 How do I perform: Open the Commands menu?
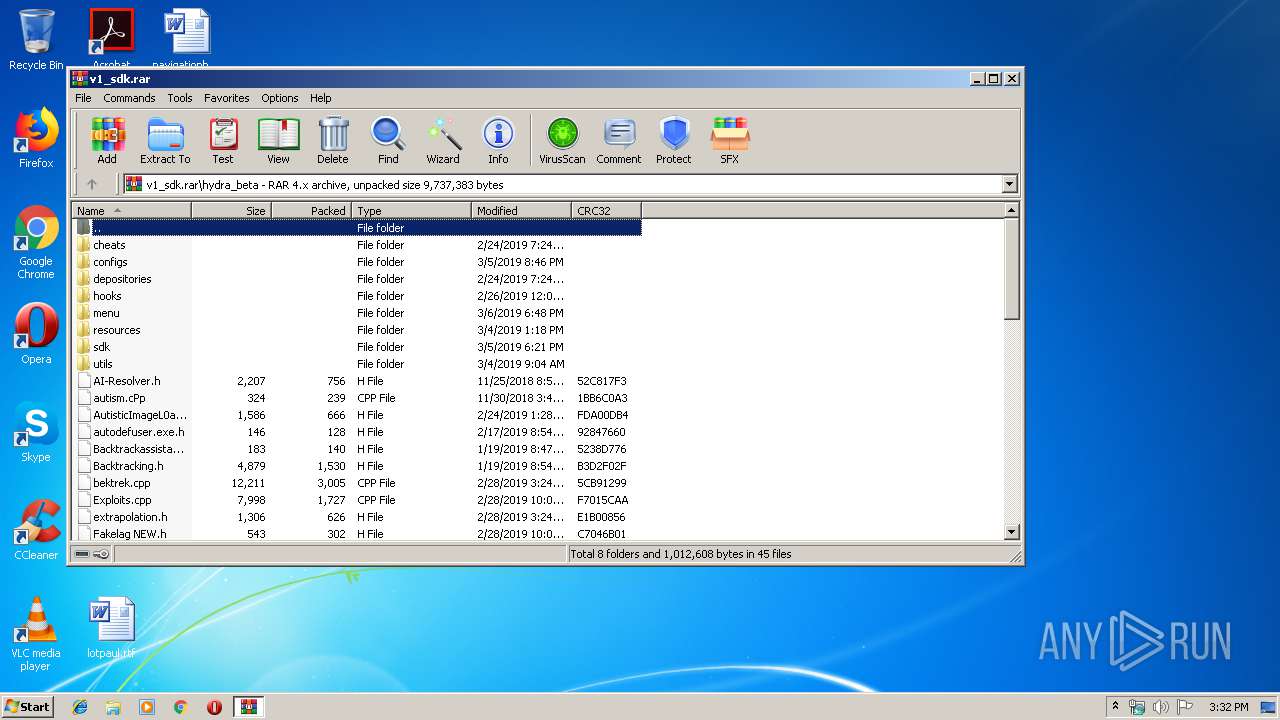click(129, 98)
